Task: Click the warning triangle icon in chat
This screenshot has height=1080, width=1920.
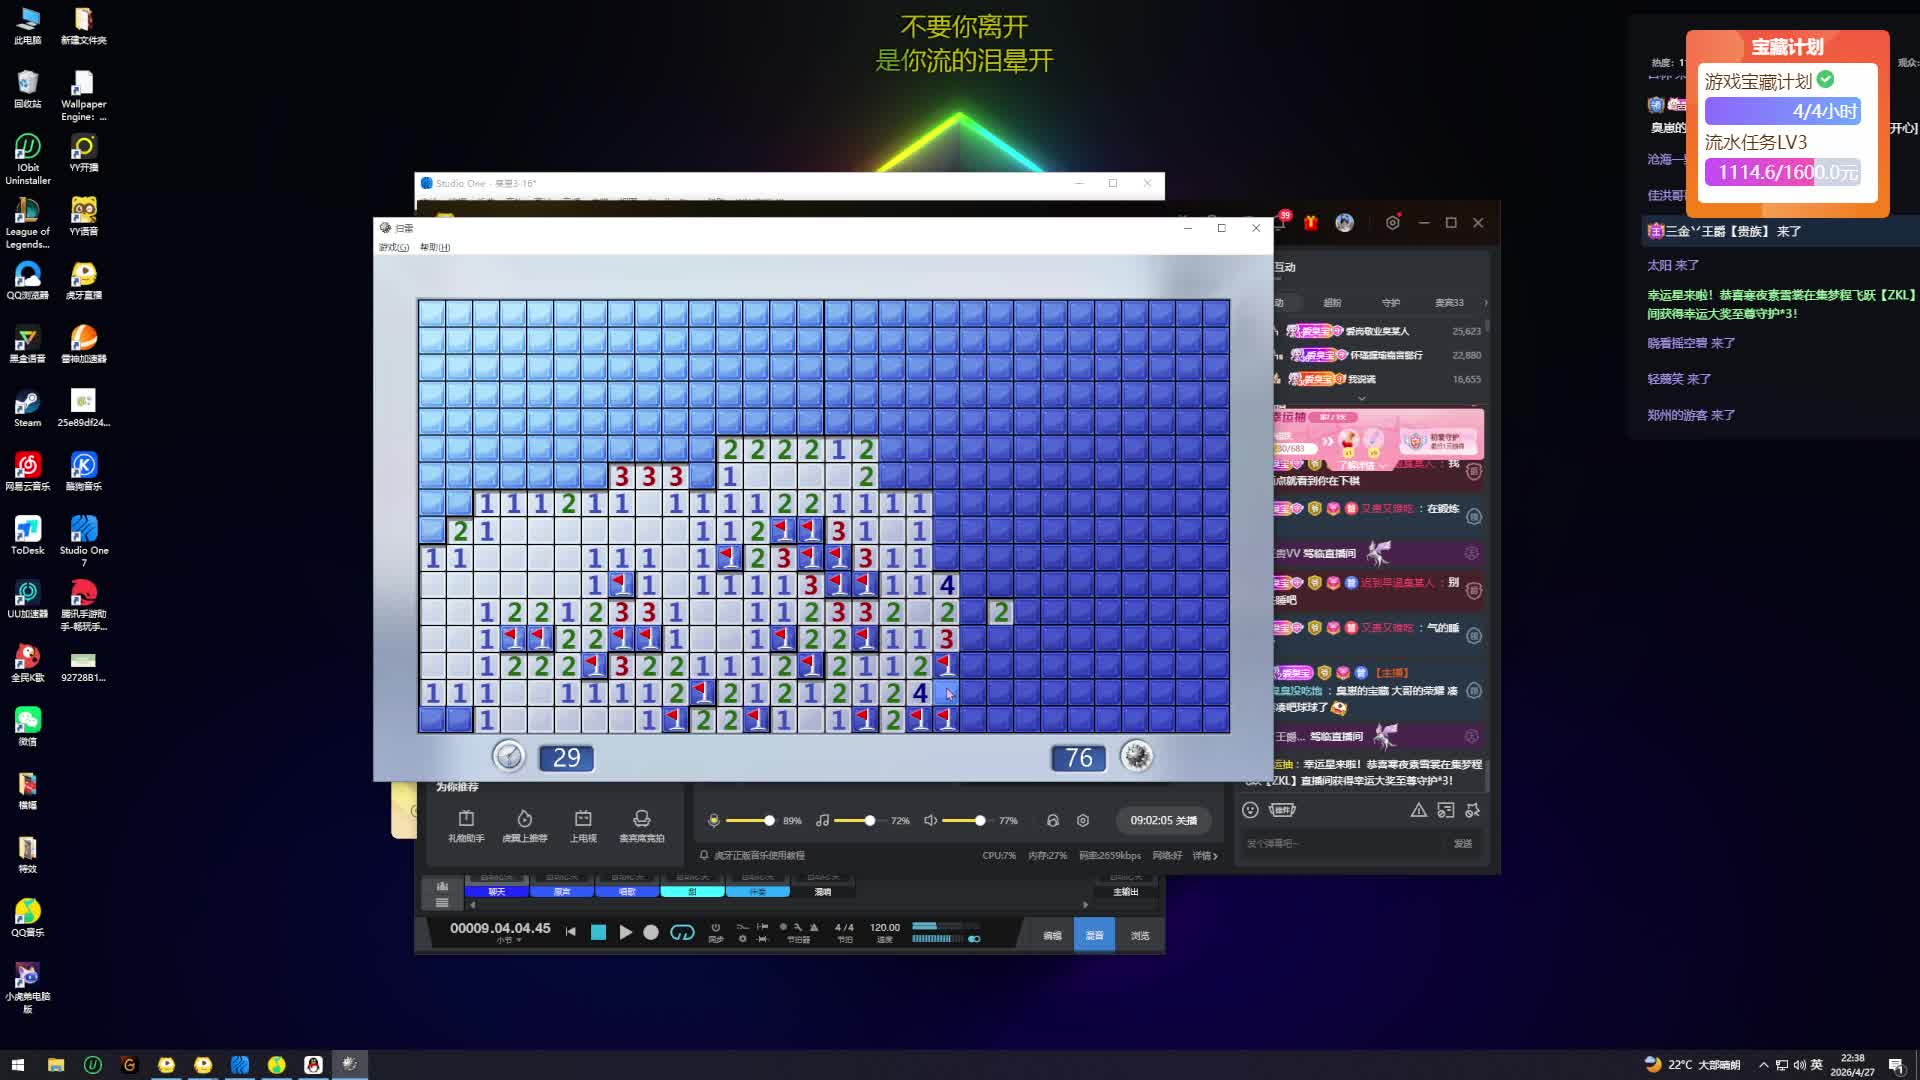Action: (1418, 810)
